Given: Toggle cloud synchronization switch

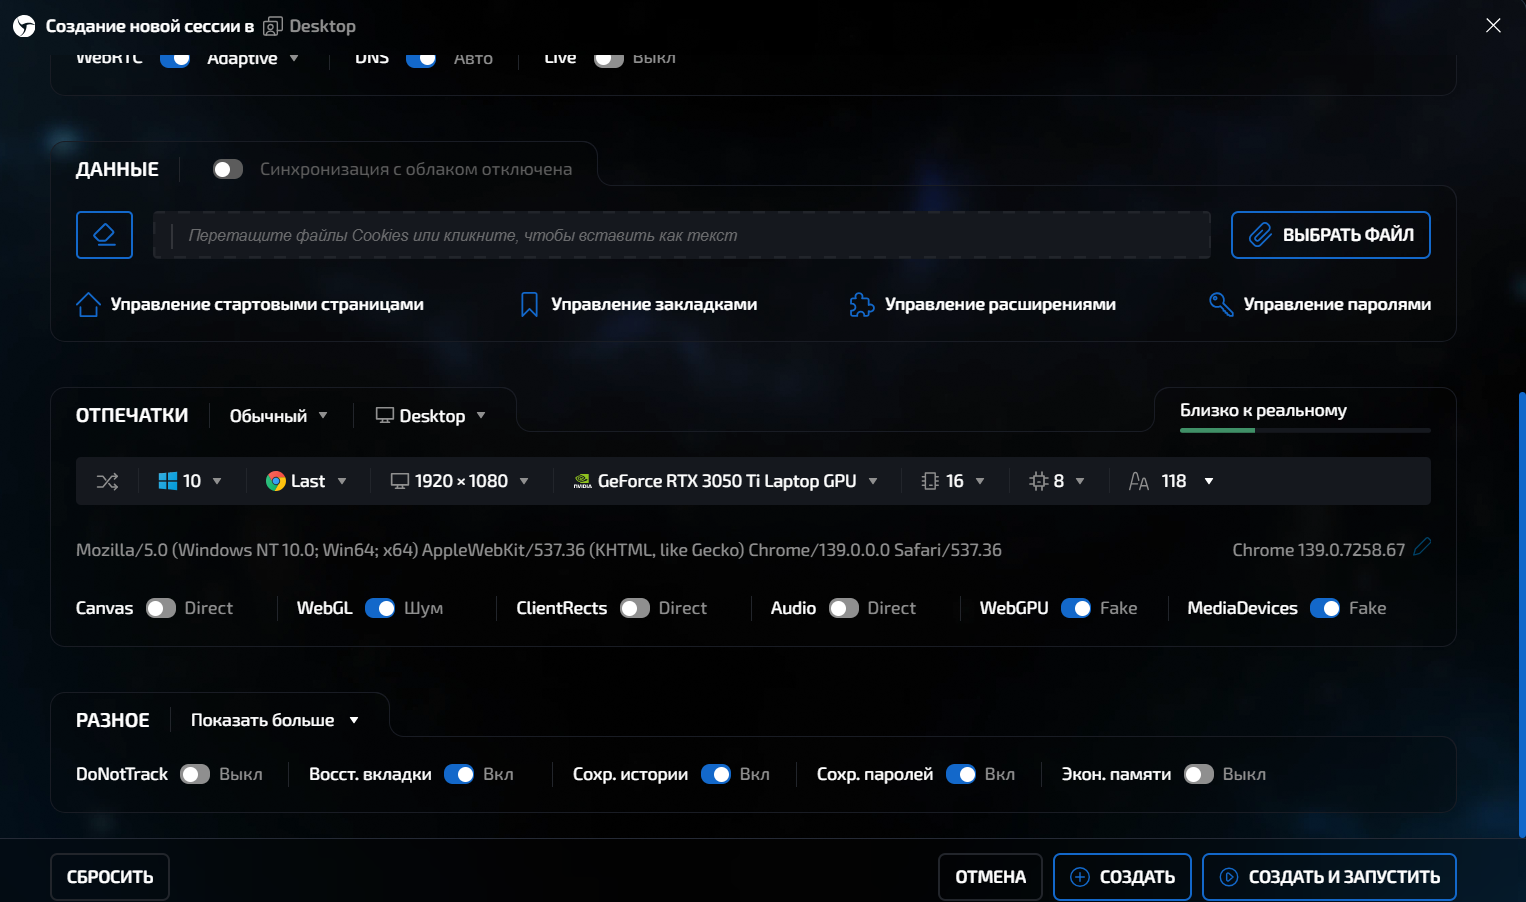Looking at the screenshot, I should (228, 170).
